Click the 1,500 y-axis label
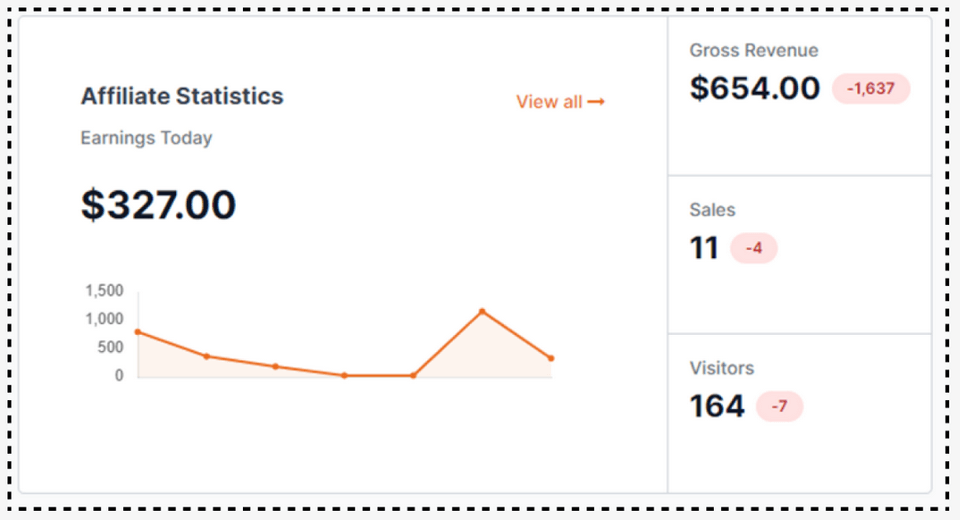Image resolution: width=960 pixels, height=520 pixels. click(104, 291)
